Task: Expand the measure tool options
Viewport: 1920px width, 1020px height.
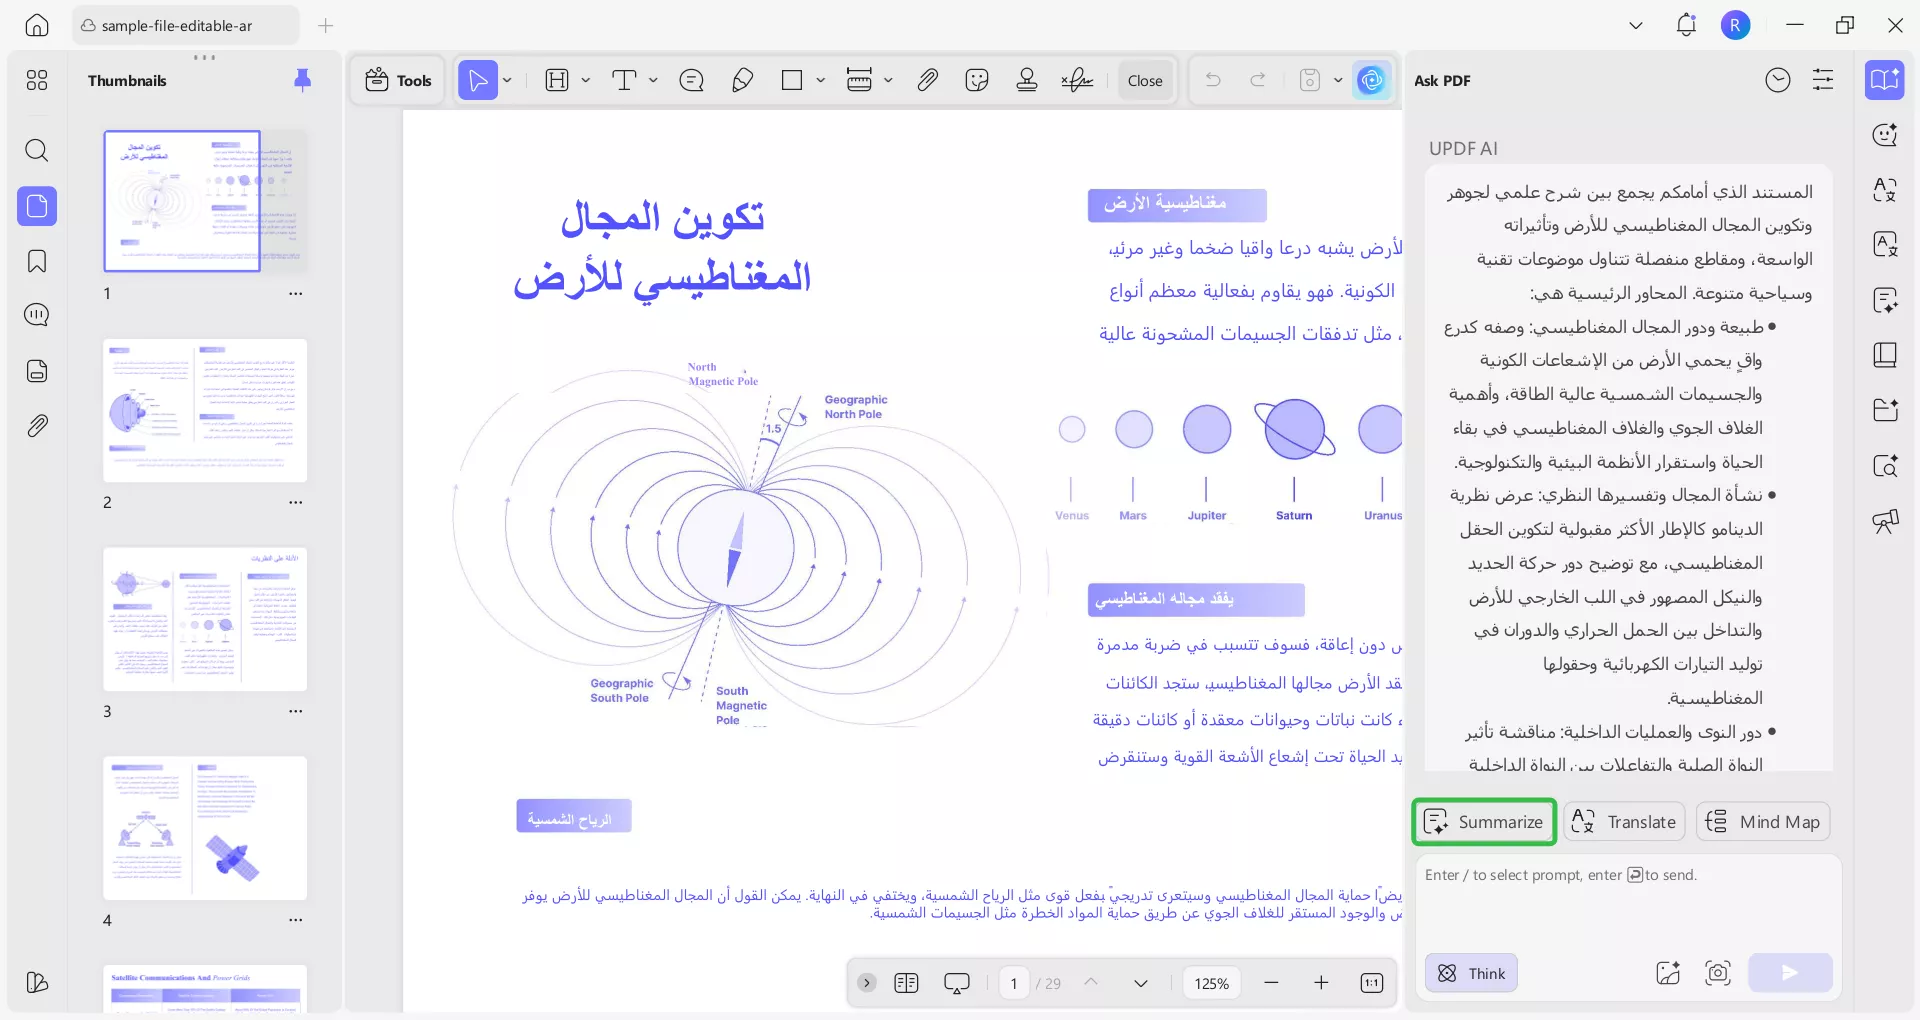Action: click(888, 80)
